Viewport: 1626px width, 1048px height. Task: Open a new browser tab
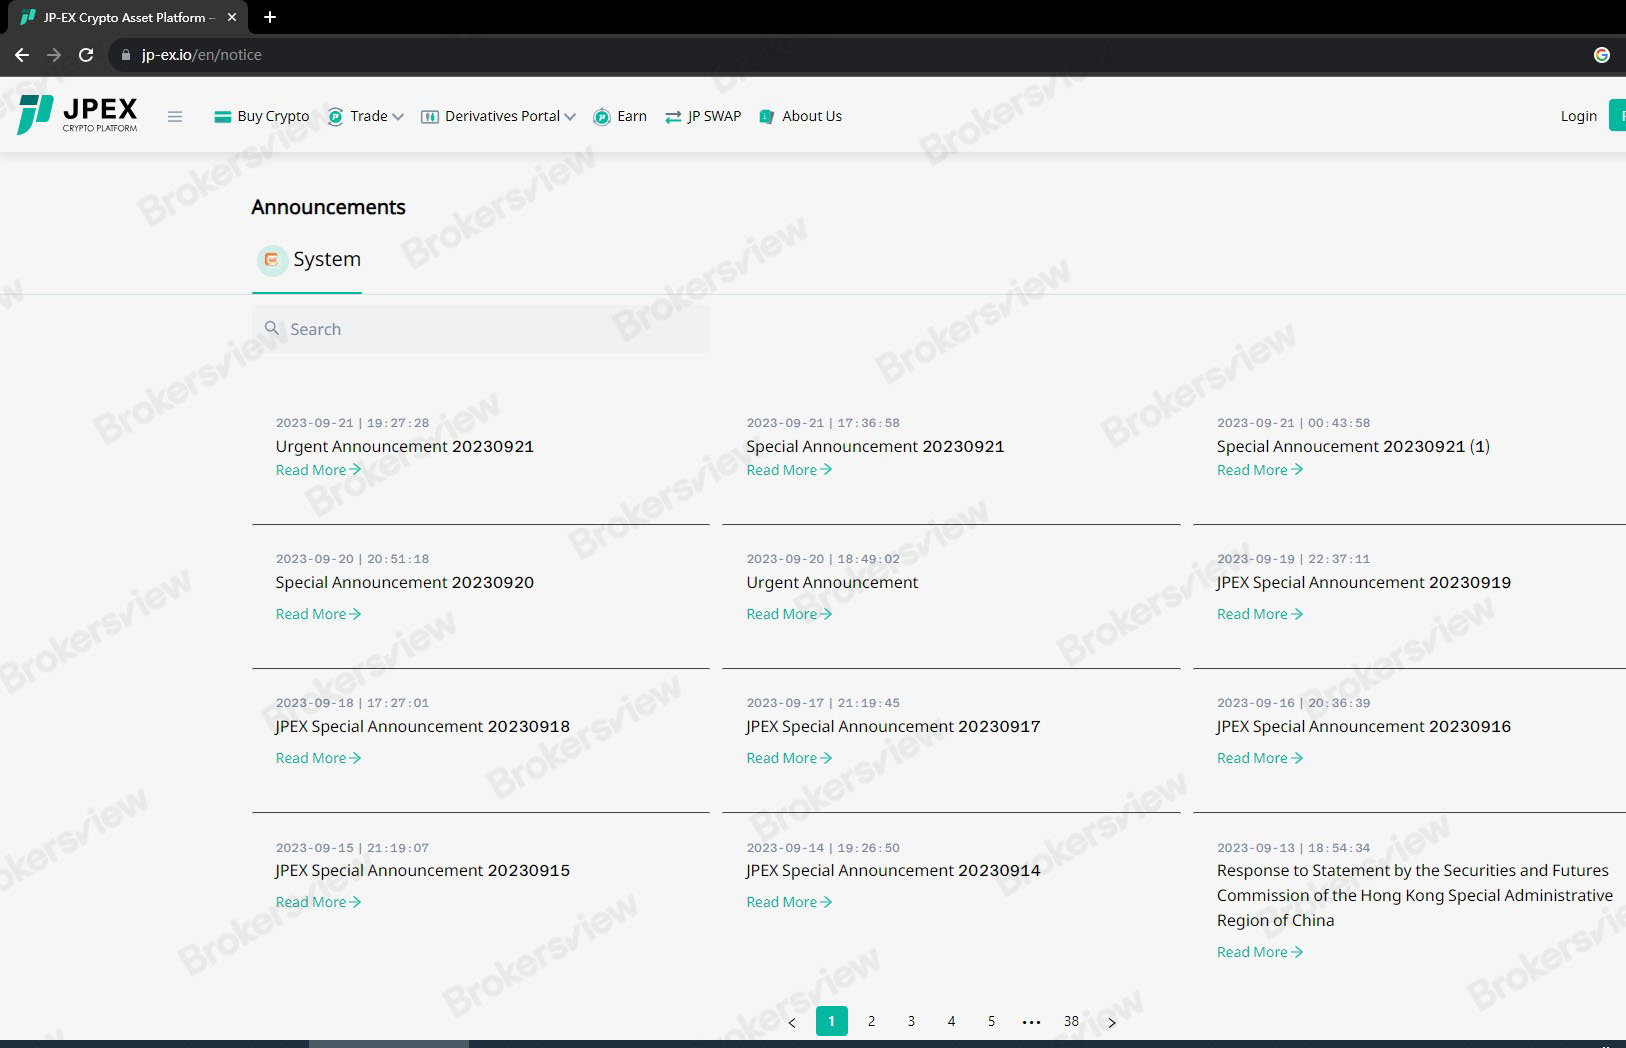[x=270, y=17]
